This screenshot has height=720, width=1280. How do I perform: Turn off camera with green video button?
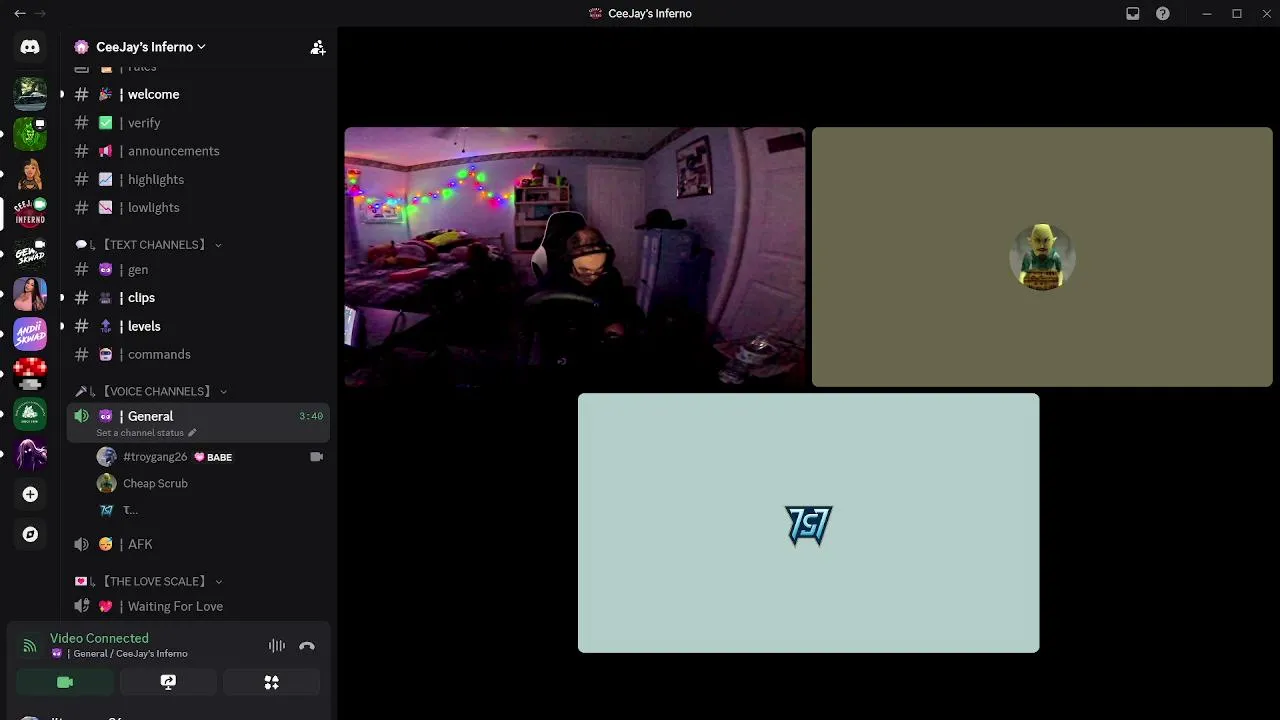(x=65, y=682)
